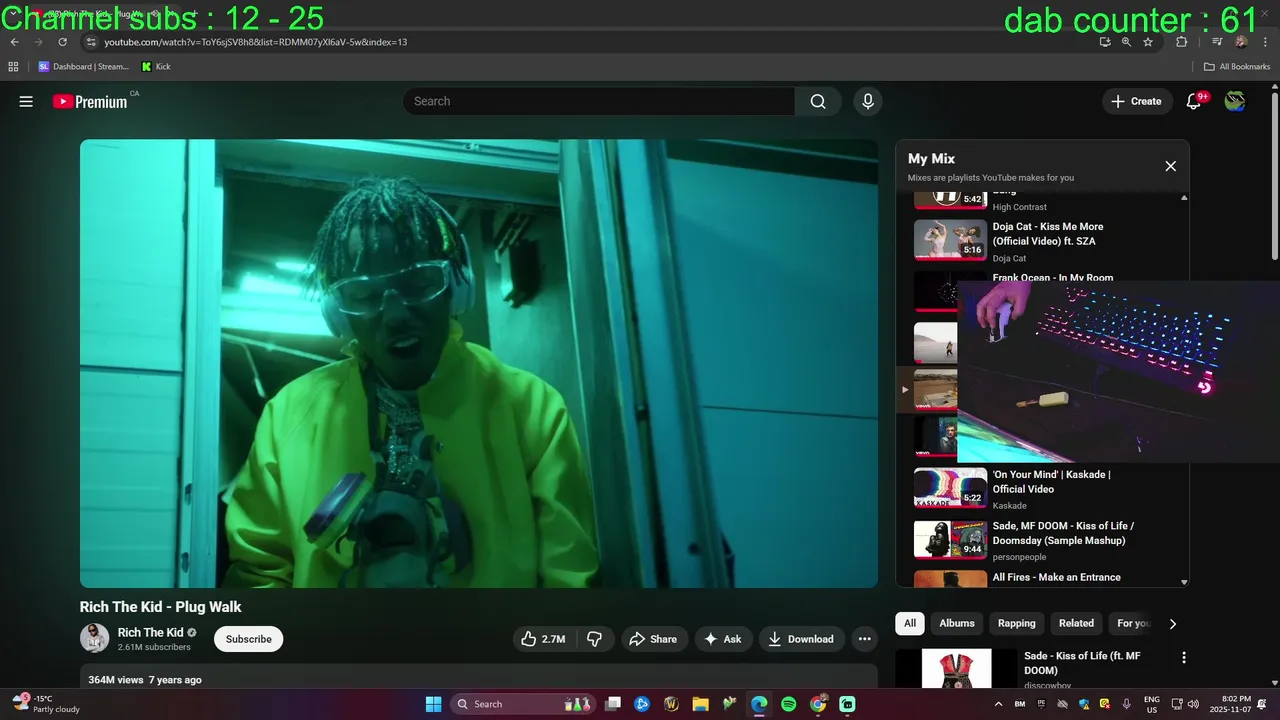Open more actions ellipsis beside Download

(x=865, y=639)
